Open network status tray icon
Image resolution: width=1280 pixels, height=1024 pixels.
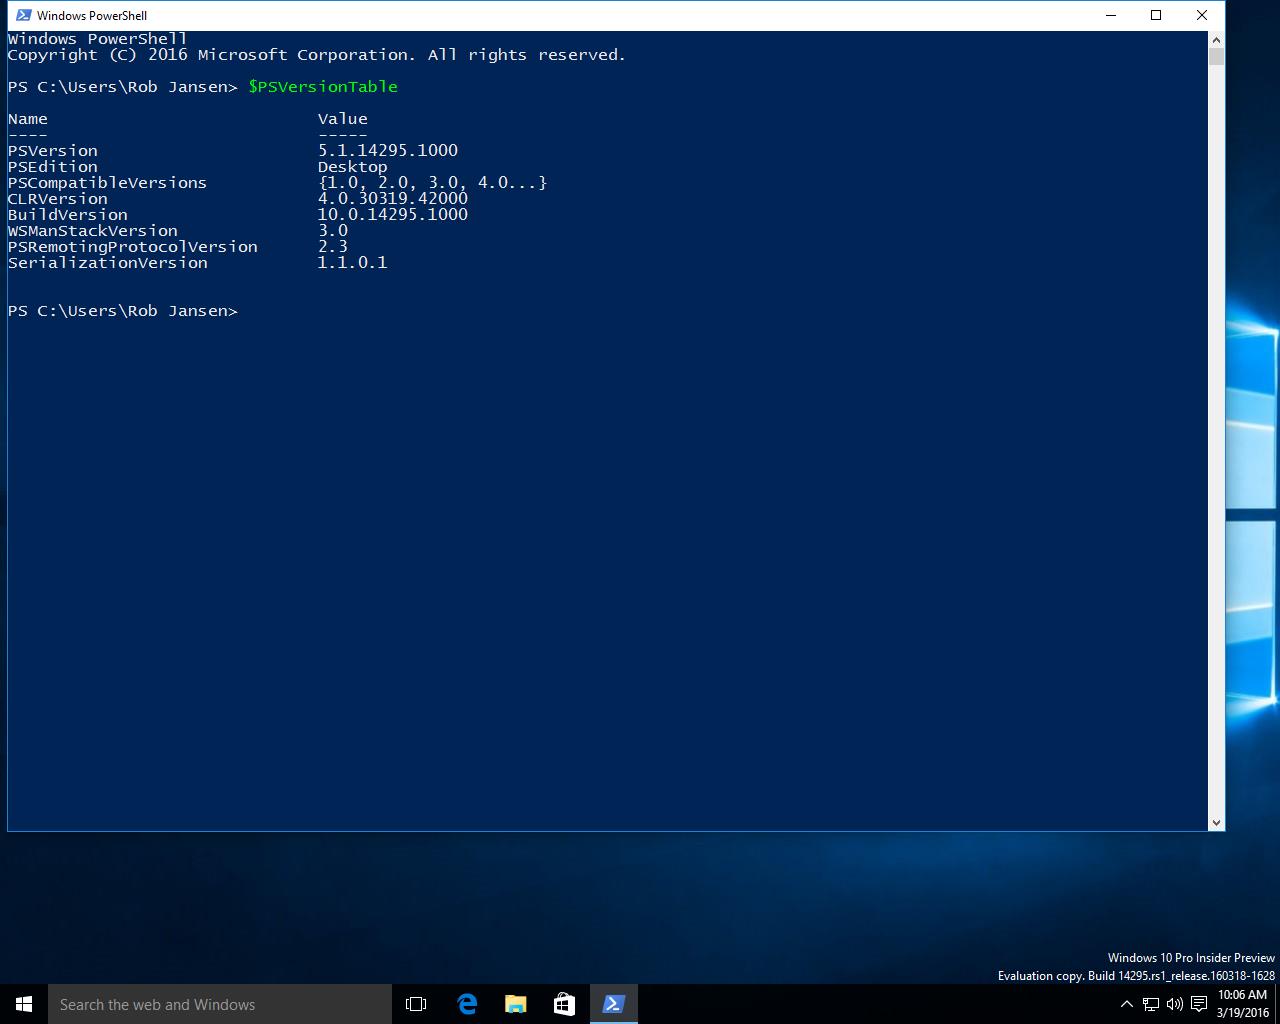point(1151,1004)
